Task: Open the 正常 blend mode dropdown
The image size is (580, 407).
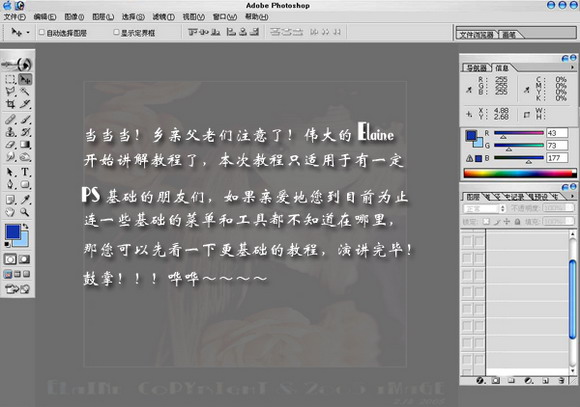Action: [x=484, y=209]
